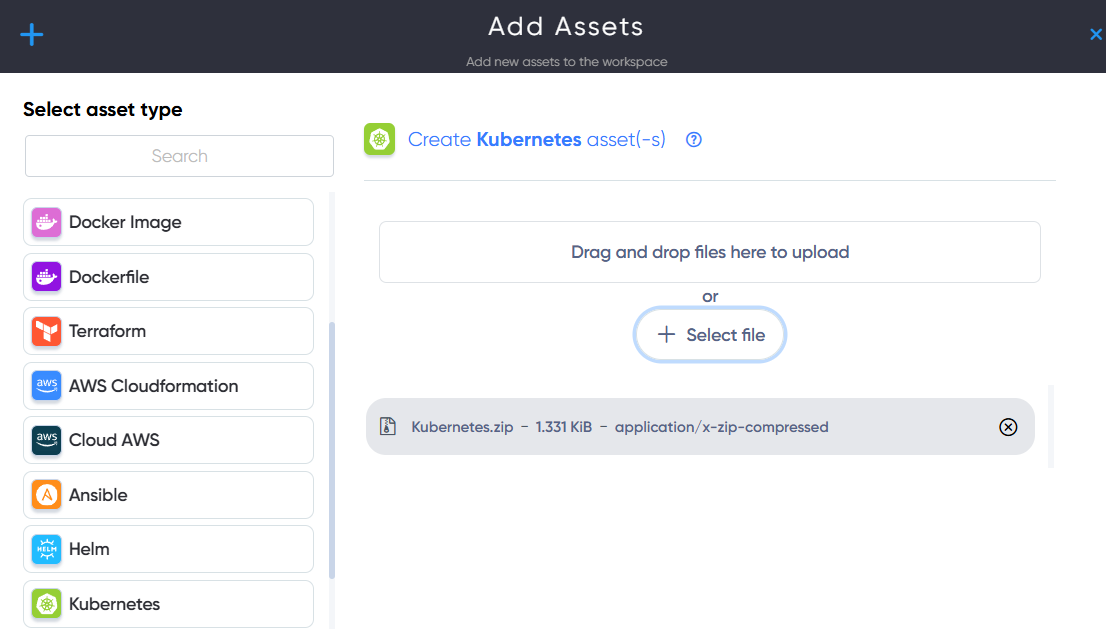Pick the Helm asset type label

click(89, 549)
